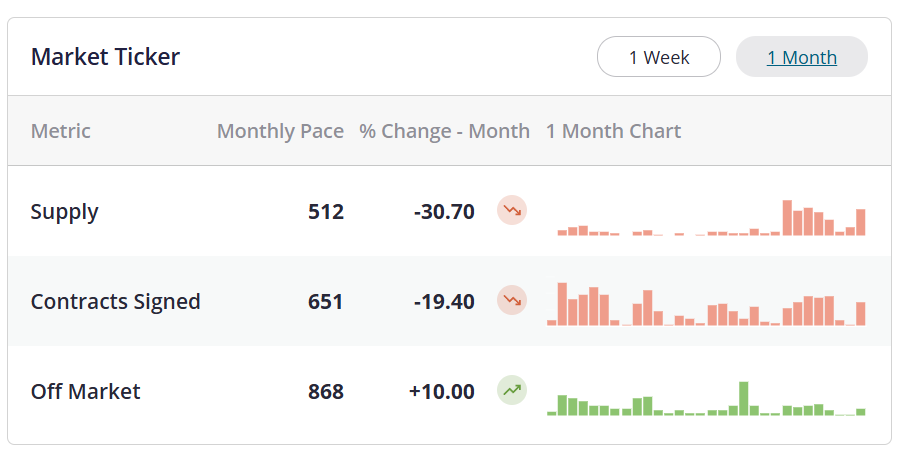Click the Supply change value -30.70
Image resolution: width=904 pixels, height=459 pixels.
coord(444,212)
